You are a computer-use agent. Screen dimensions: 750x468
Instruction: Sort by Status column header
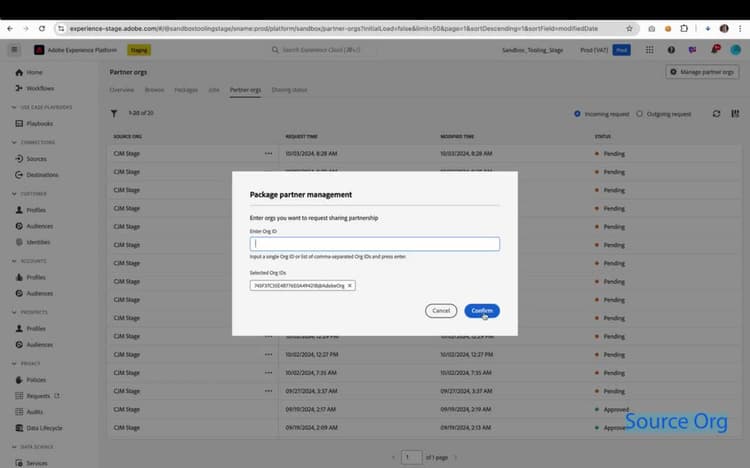(x=603, y=137)
